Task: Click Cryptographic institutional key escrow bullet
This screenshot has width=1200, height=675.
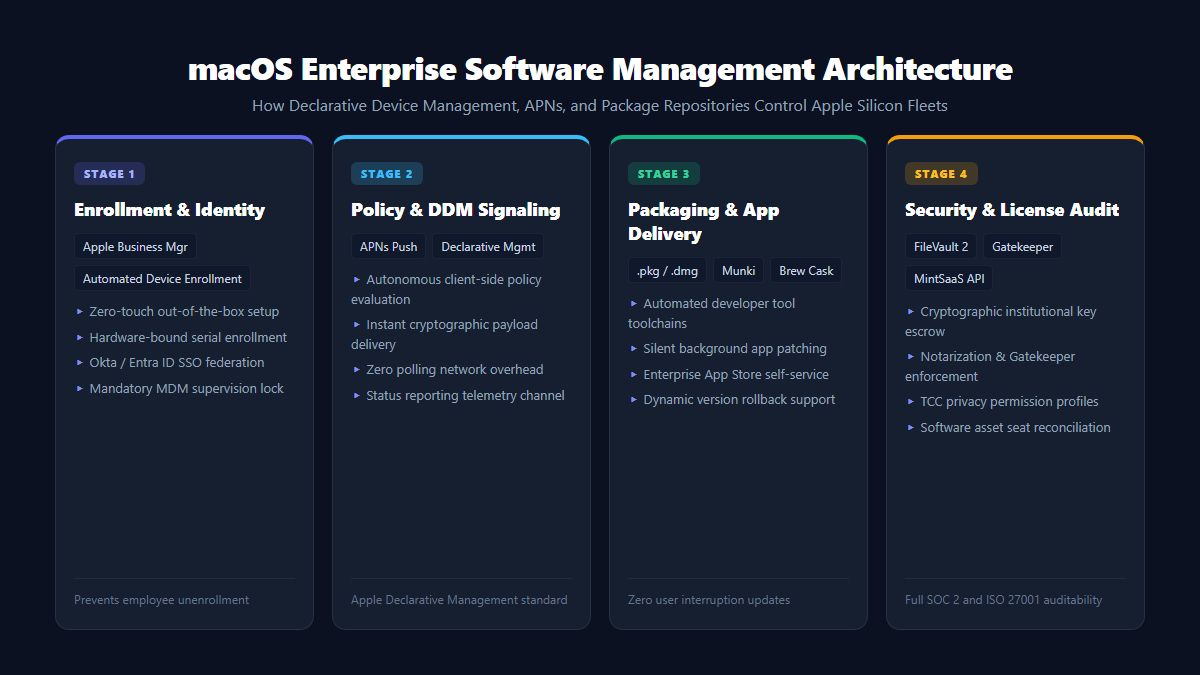Action: tap(1001, 322)
